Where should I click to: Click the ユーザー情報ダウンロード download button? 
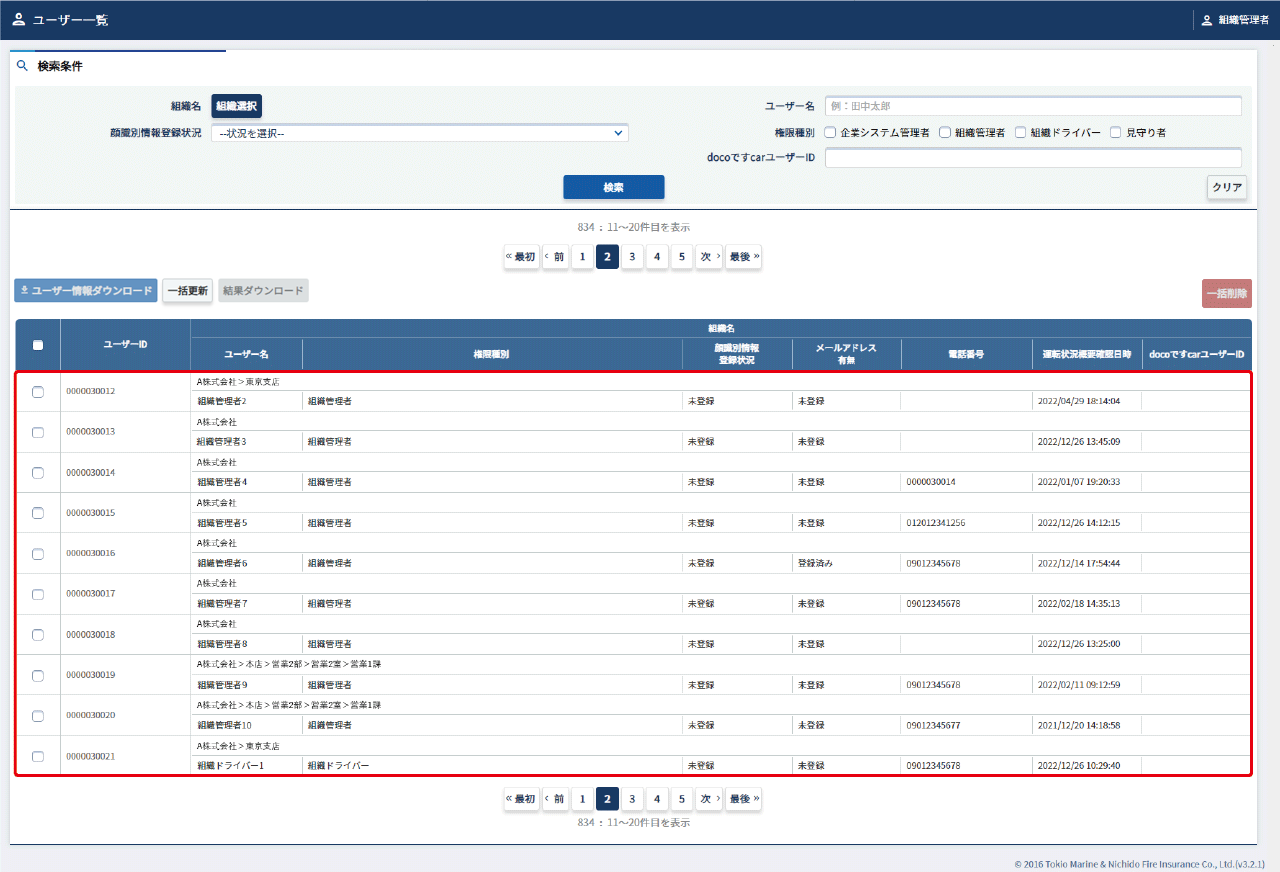[86, 291]
